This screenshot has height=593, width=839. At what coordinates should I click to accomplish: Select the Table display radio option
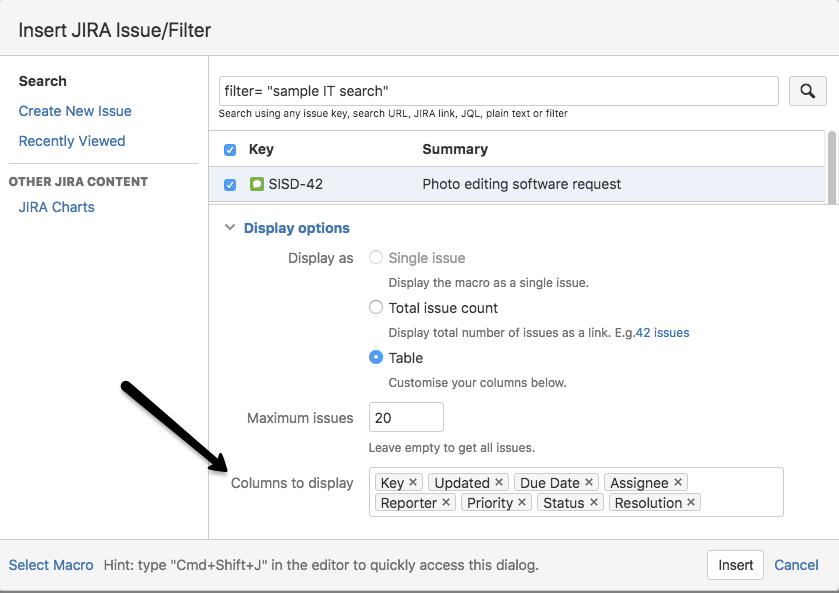376,357
